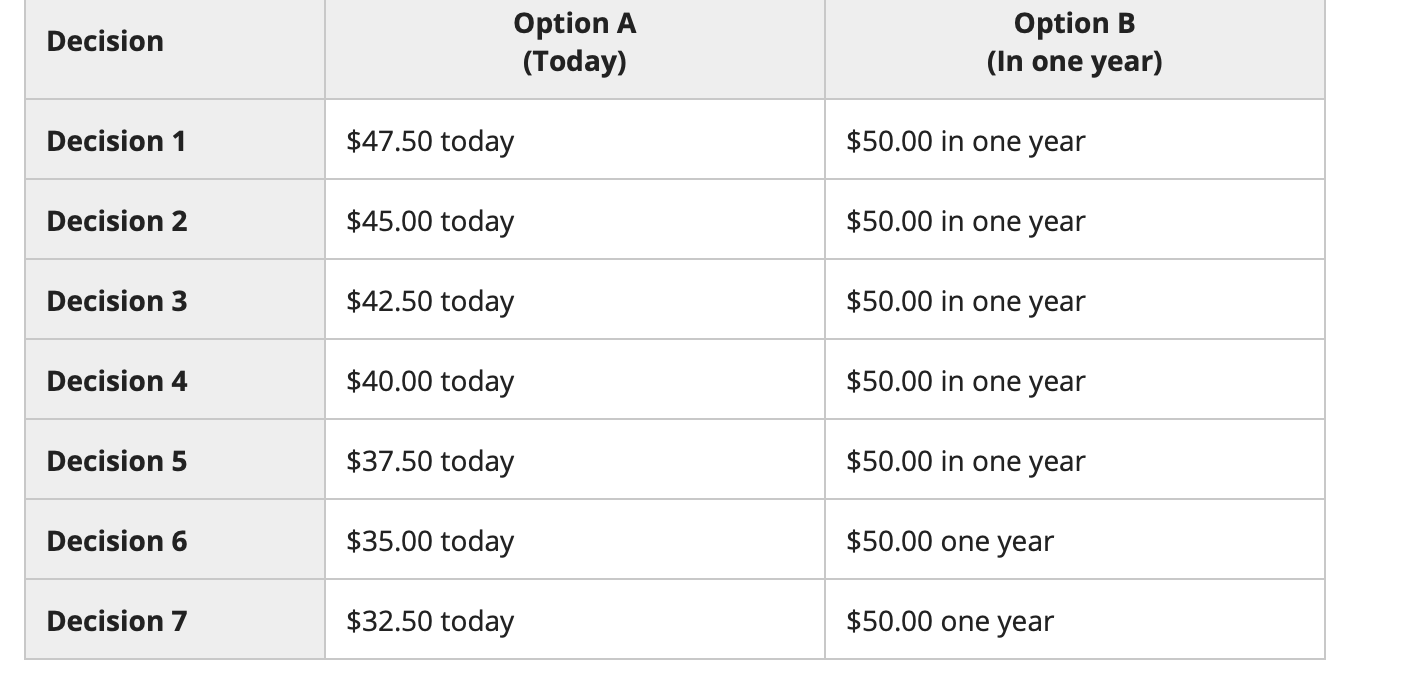Pick Decision 5's "$50.00 in one year" cell
Image resolution: width=1409 pixels, height=686 pixels.
click(x=965, y=461)
